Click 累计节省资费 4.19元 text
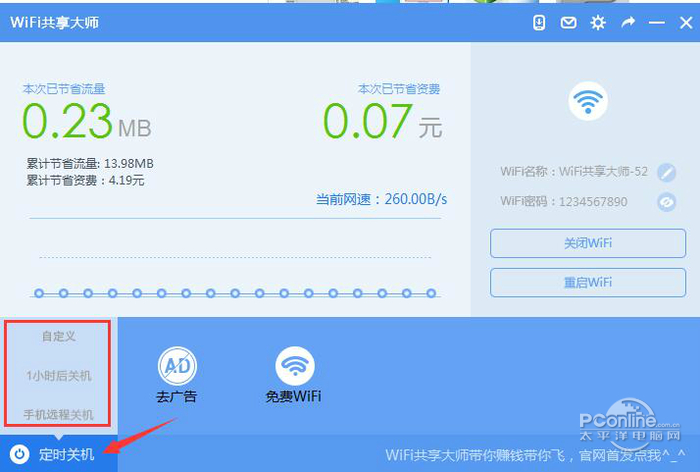The image size is (700, 472). [x=85, y=180]
